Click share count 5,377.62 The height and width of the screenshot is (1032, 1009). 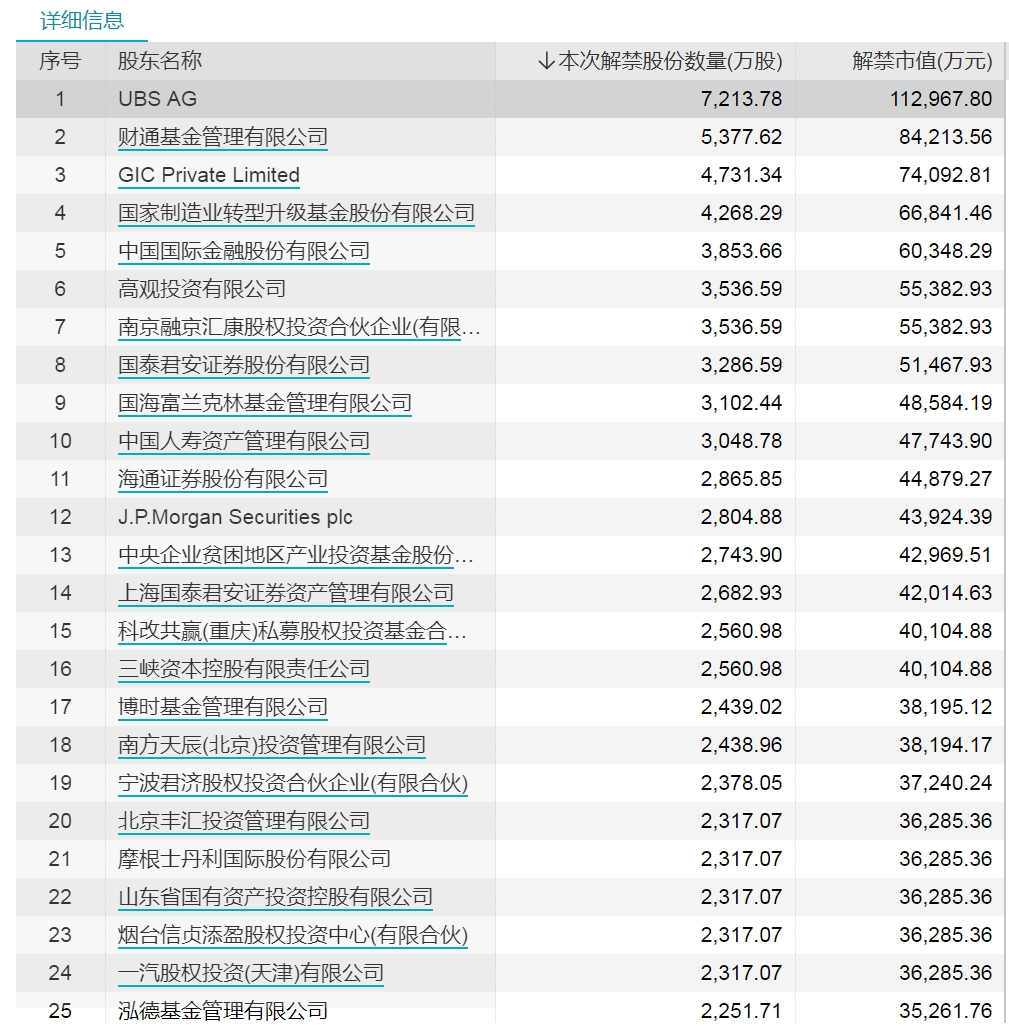tap(741, 137)
